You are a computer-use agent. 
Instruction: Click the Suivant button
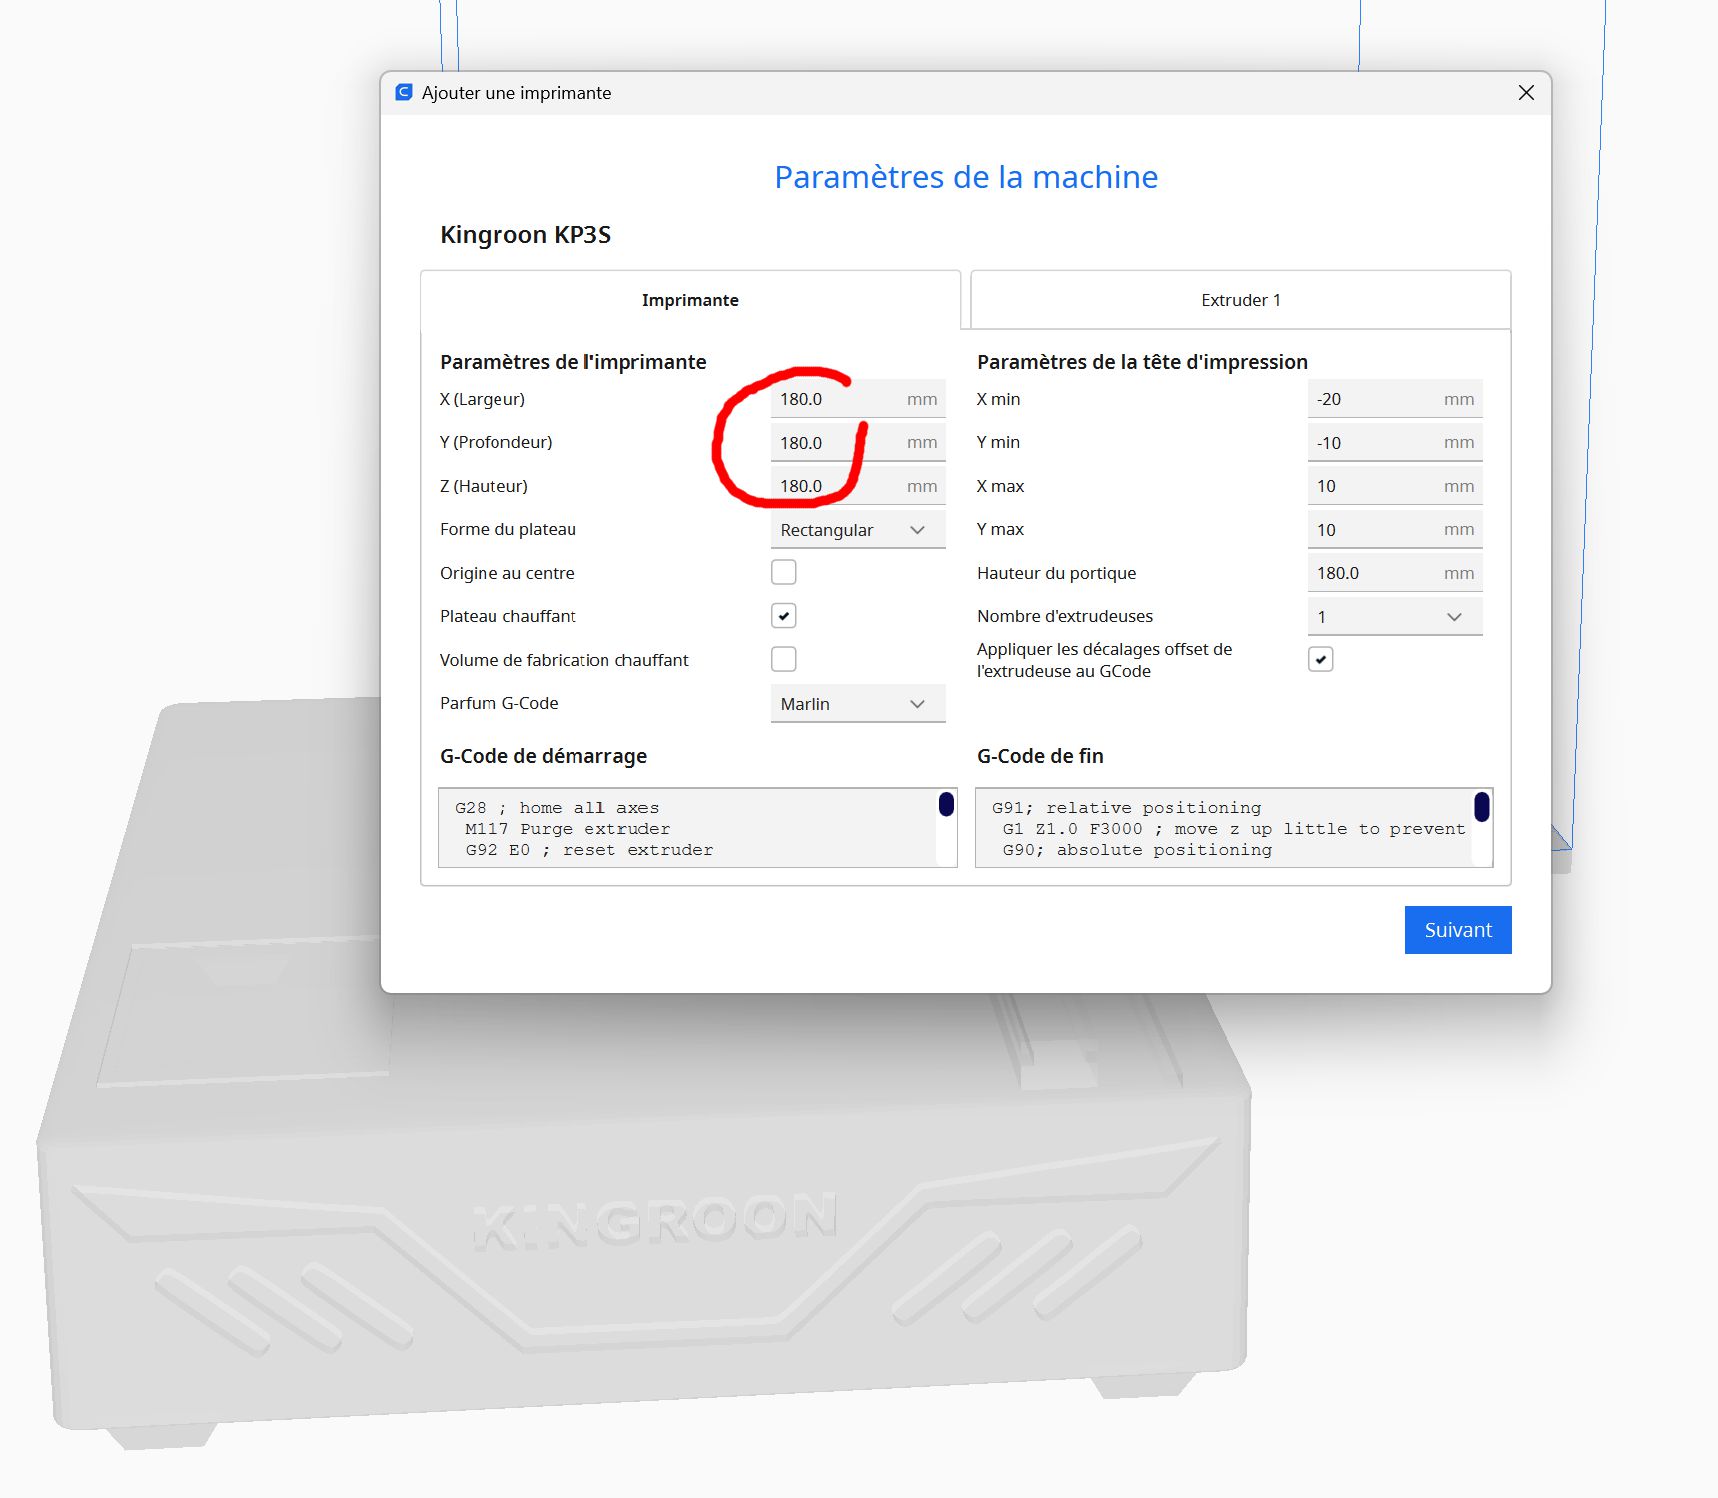(x=1458, y=930)
